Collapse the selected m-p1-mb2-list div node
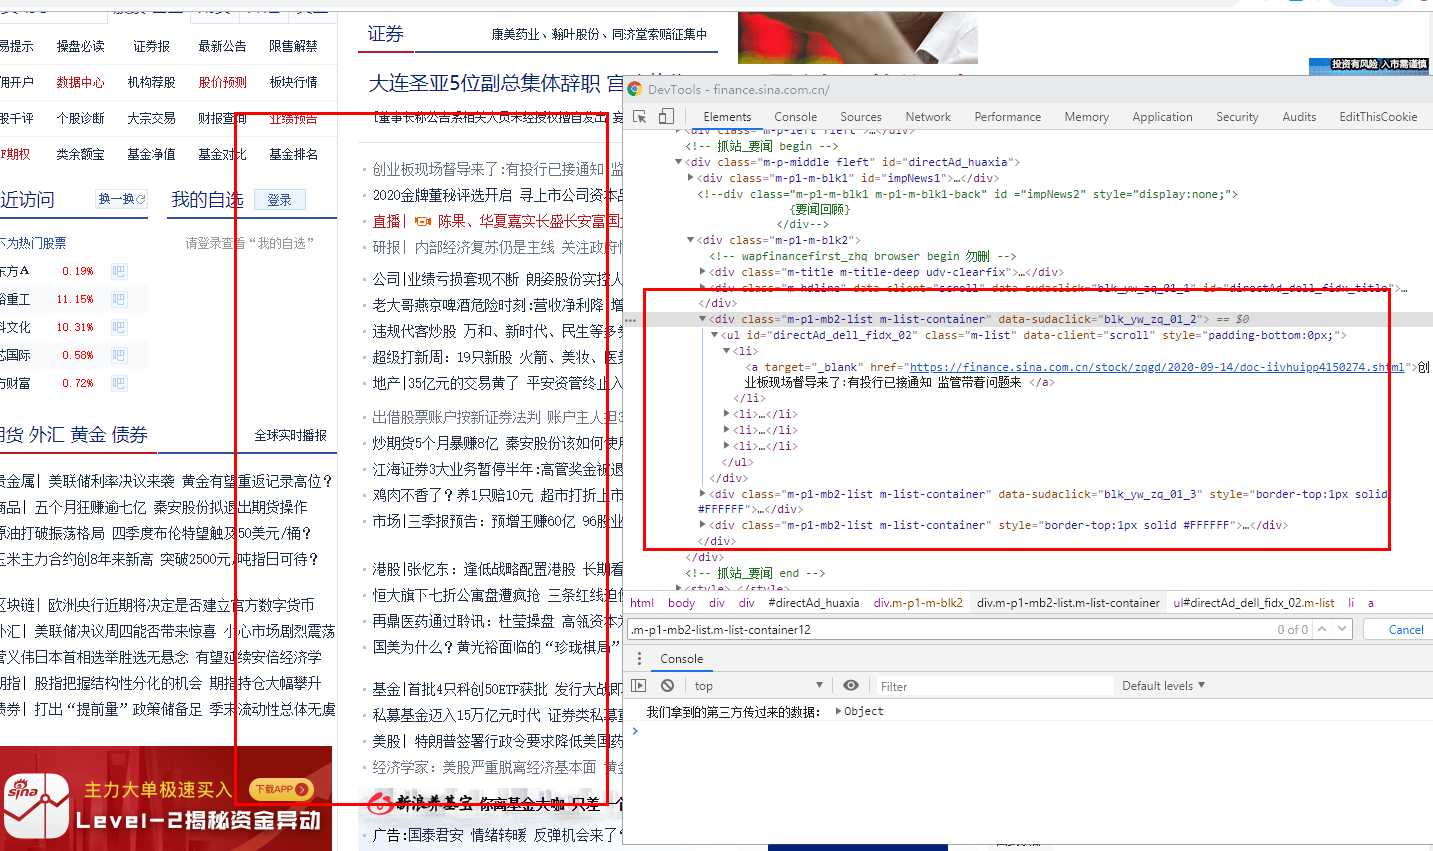The width and height of the screenshot is (1433, 851). point(702,319)
